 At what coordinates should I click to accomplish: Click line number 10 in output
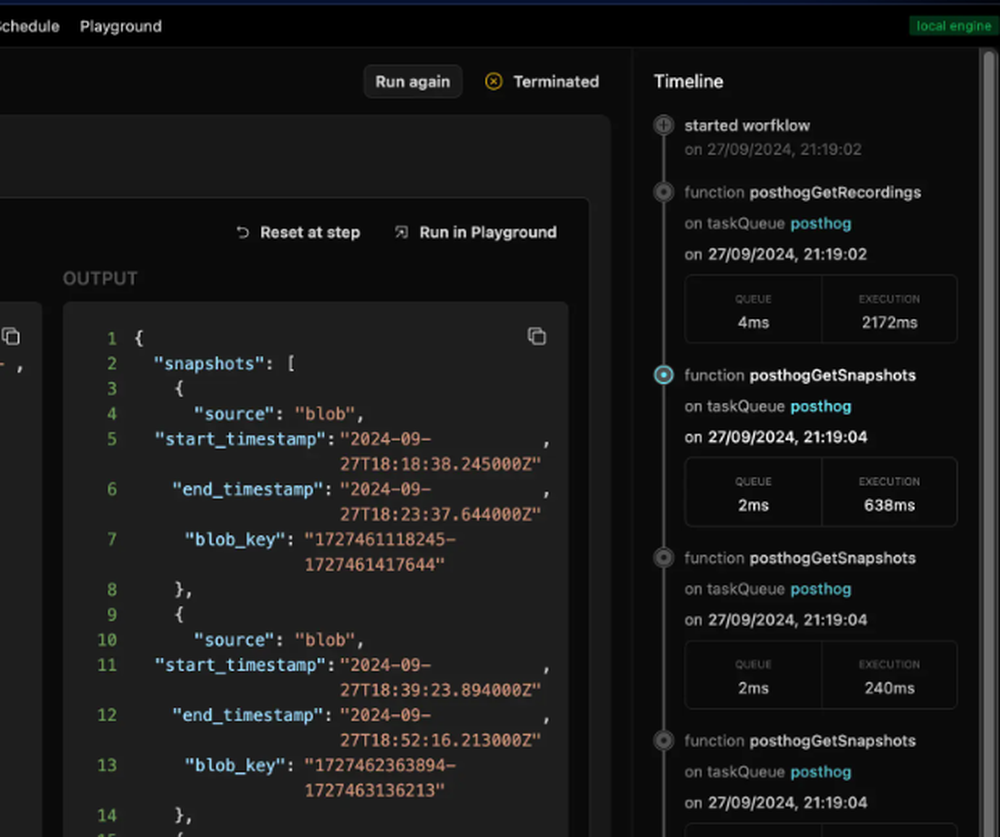coord(107,640)
